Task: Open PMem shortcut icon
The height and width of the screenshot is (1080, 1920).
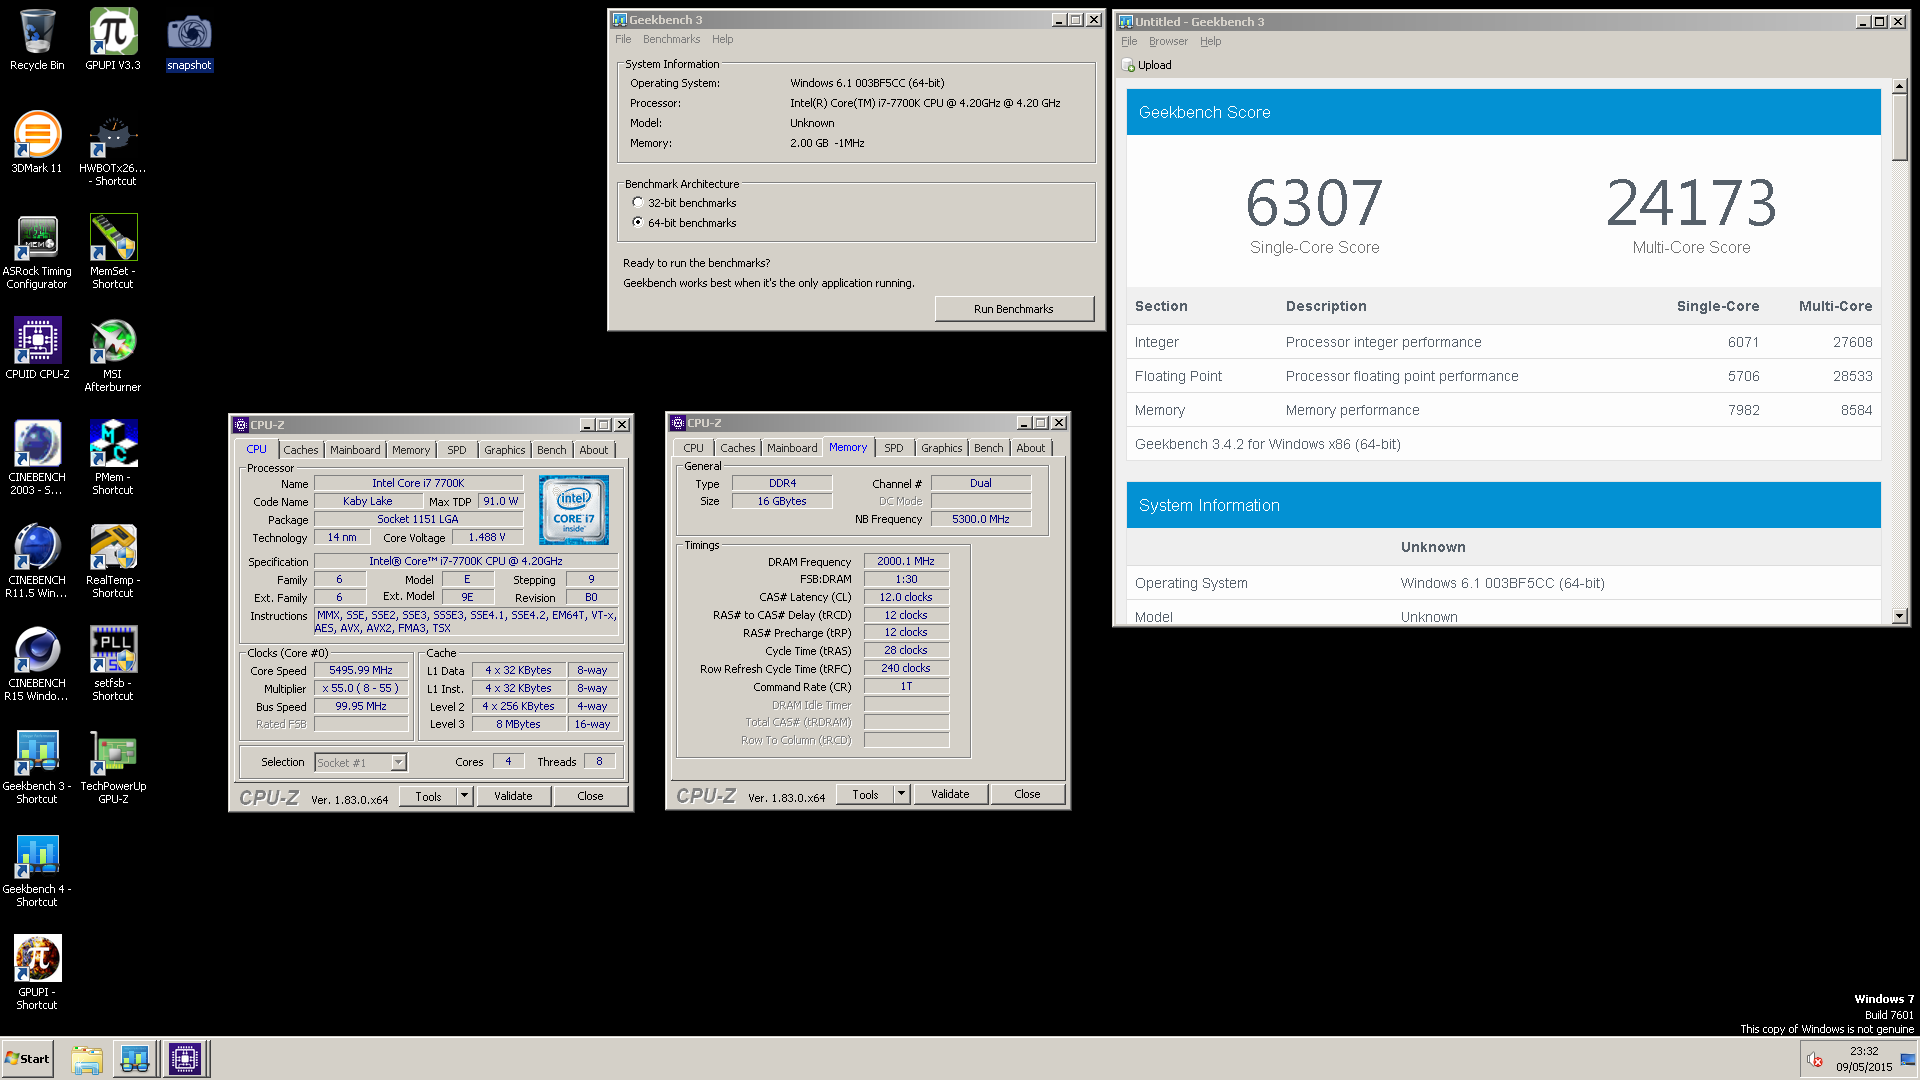Action: pyautogui.click(x=113, y=458)
